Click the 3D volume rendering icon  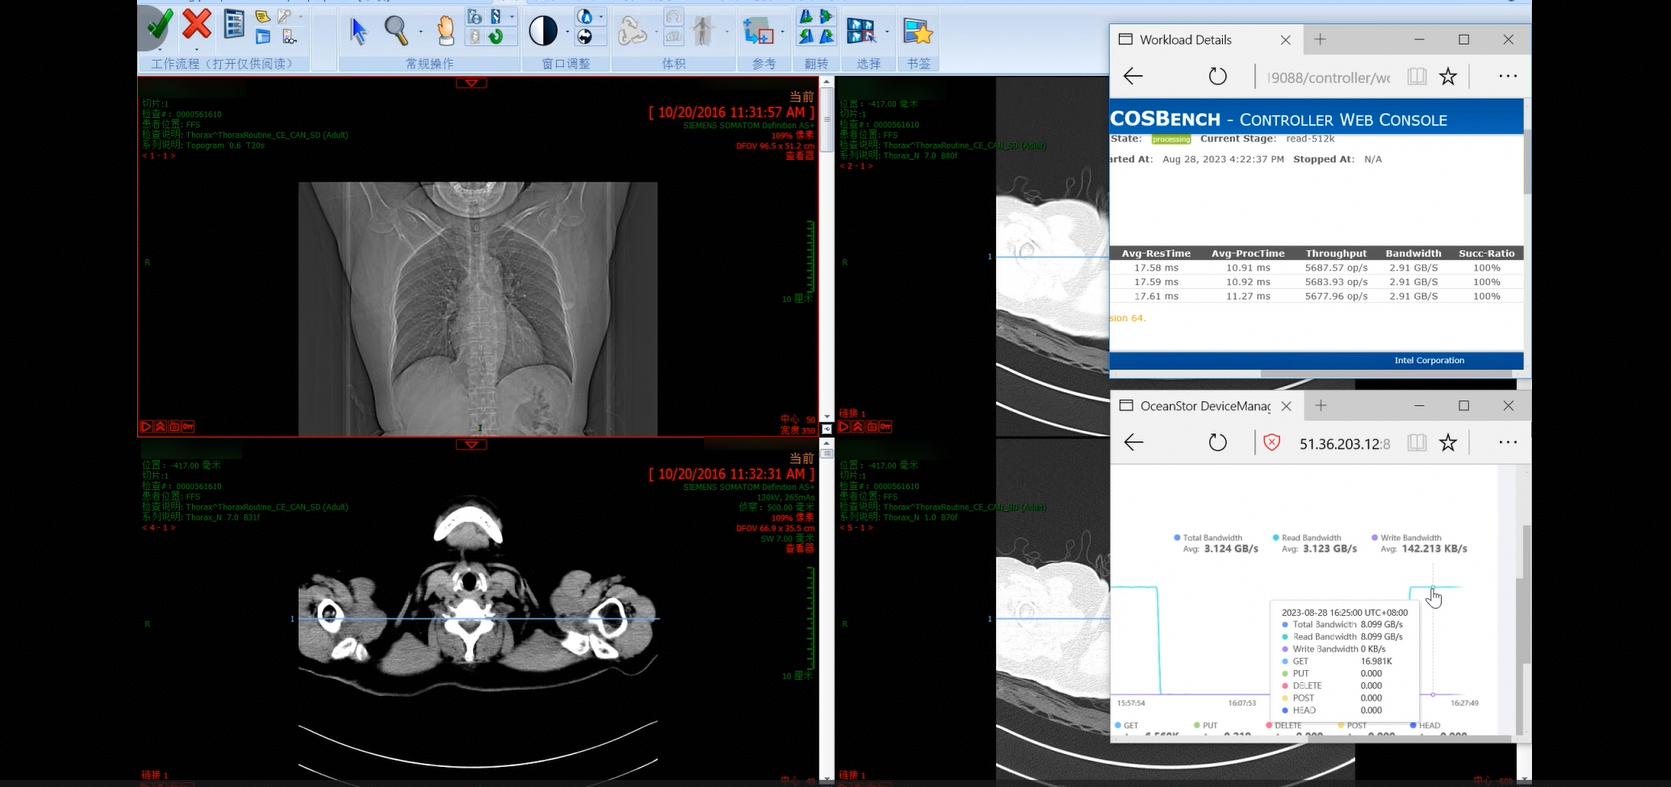coord(632,32)
